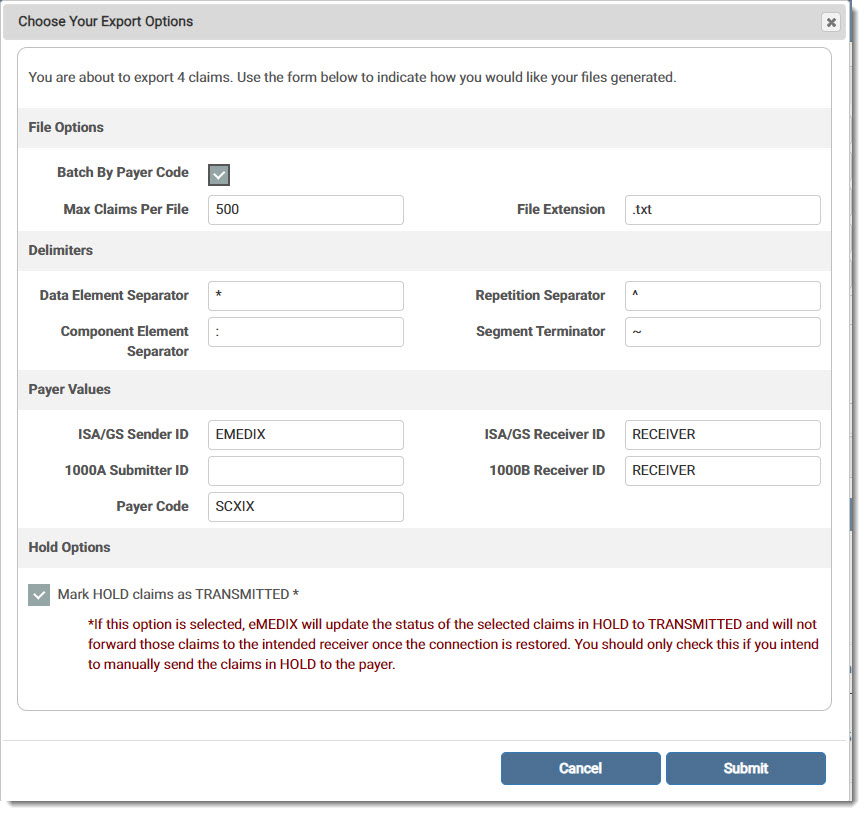Toggle Batch By Payer Code checkbox

[x=219, y=175]
